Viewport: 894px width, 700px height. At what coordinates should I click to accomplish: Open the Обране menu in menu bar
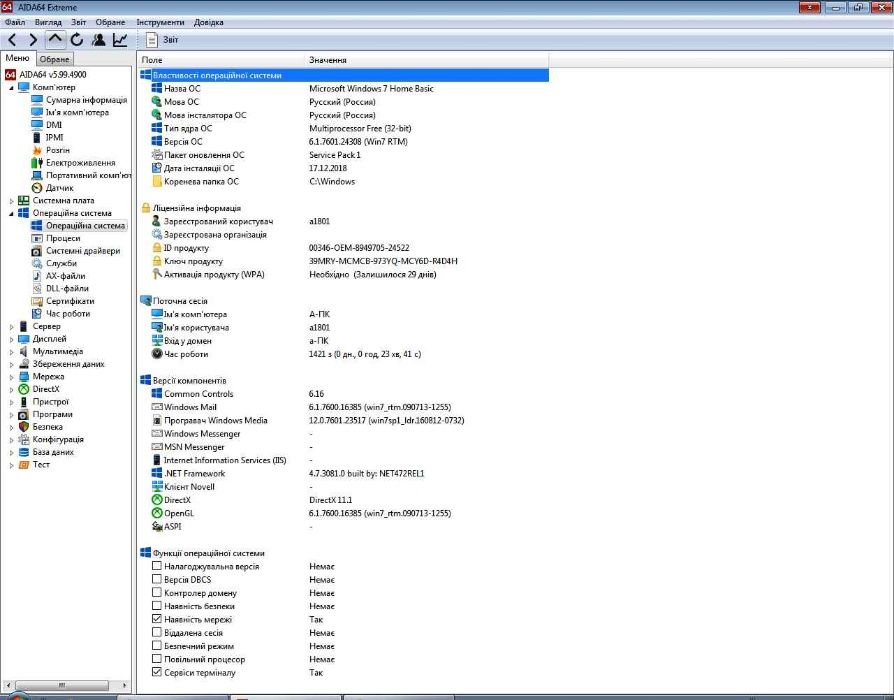[x=110, y=22]
